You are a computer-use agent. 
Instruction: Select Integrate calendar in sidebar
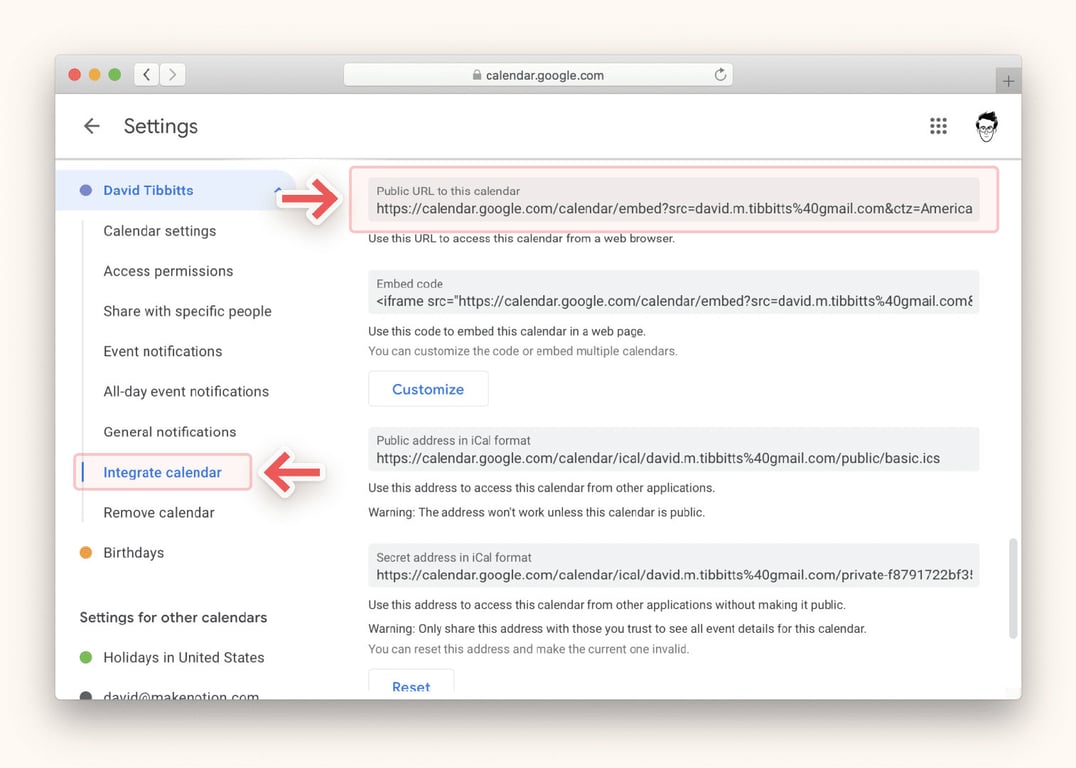point(162,472)
